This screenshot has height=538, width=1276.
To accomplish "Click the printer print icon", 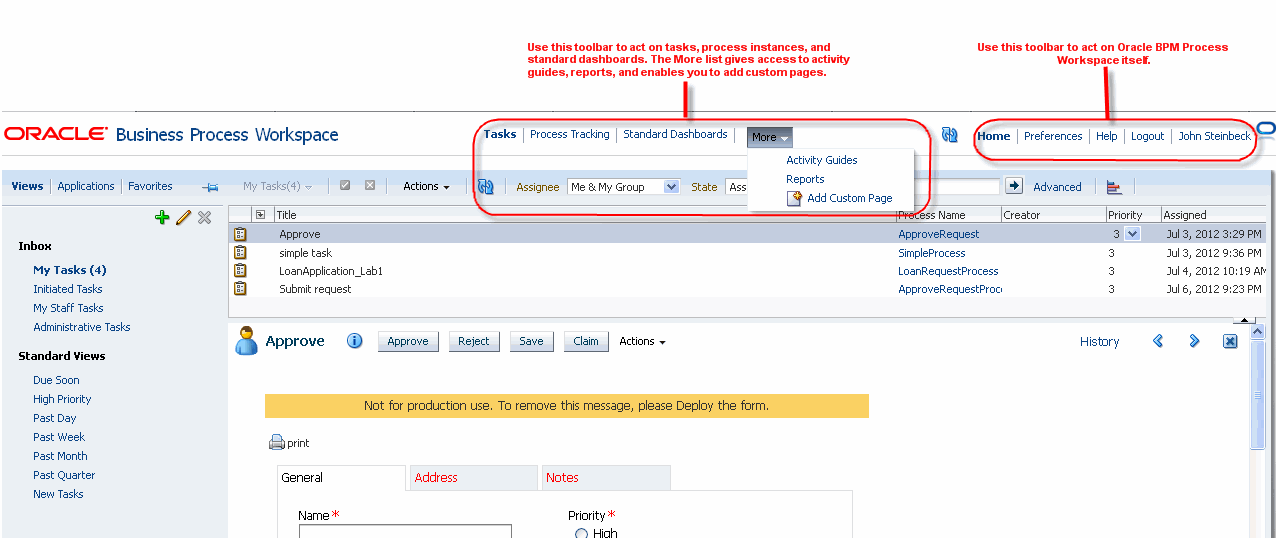I will point(277,443).
